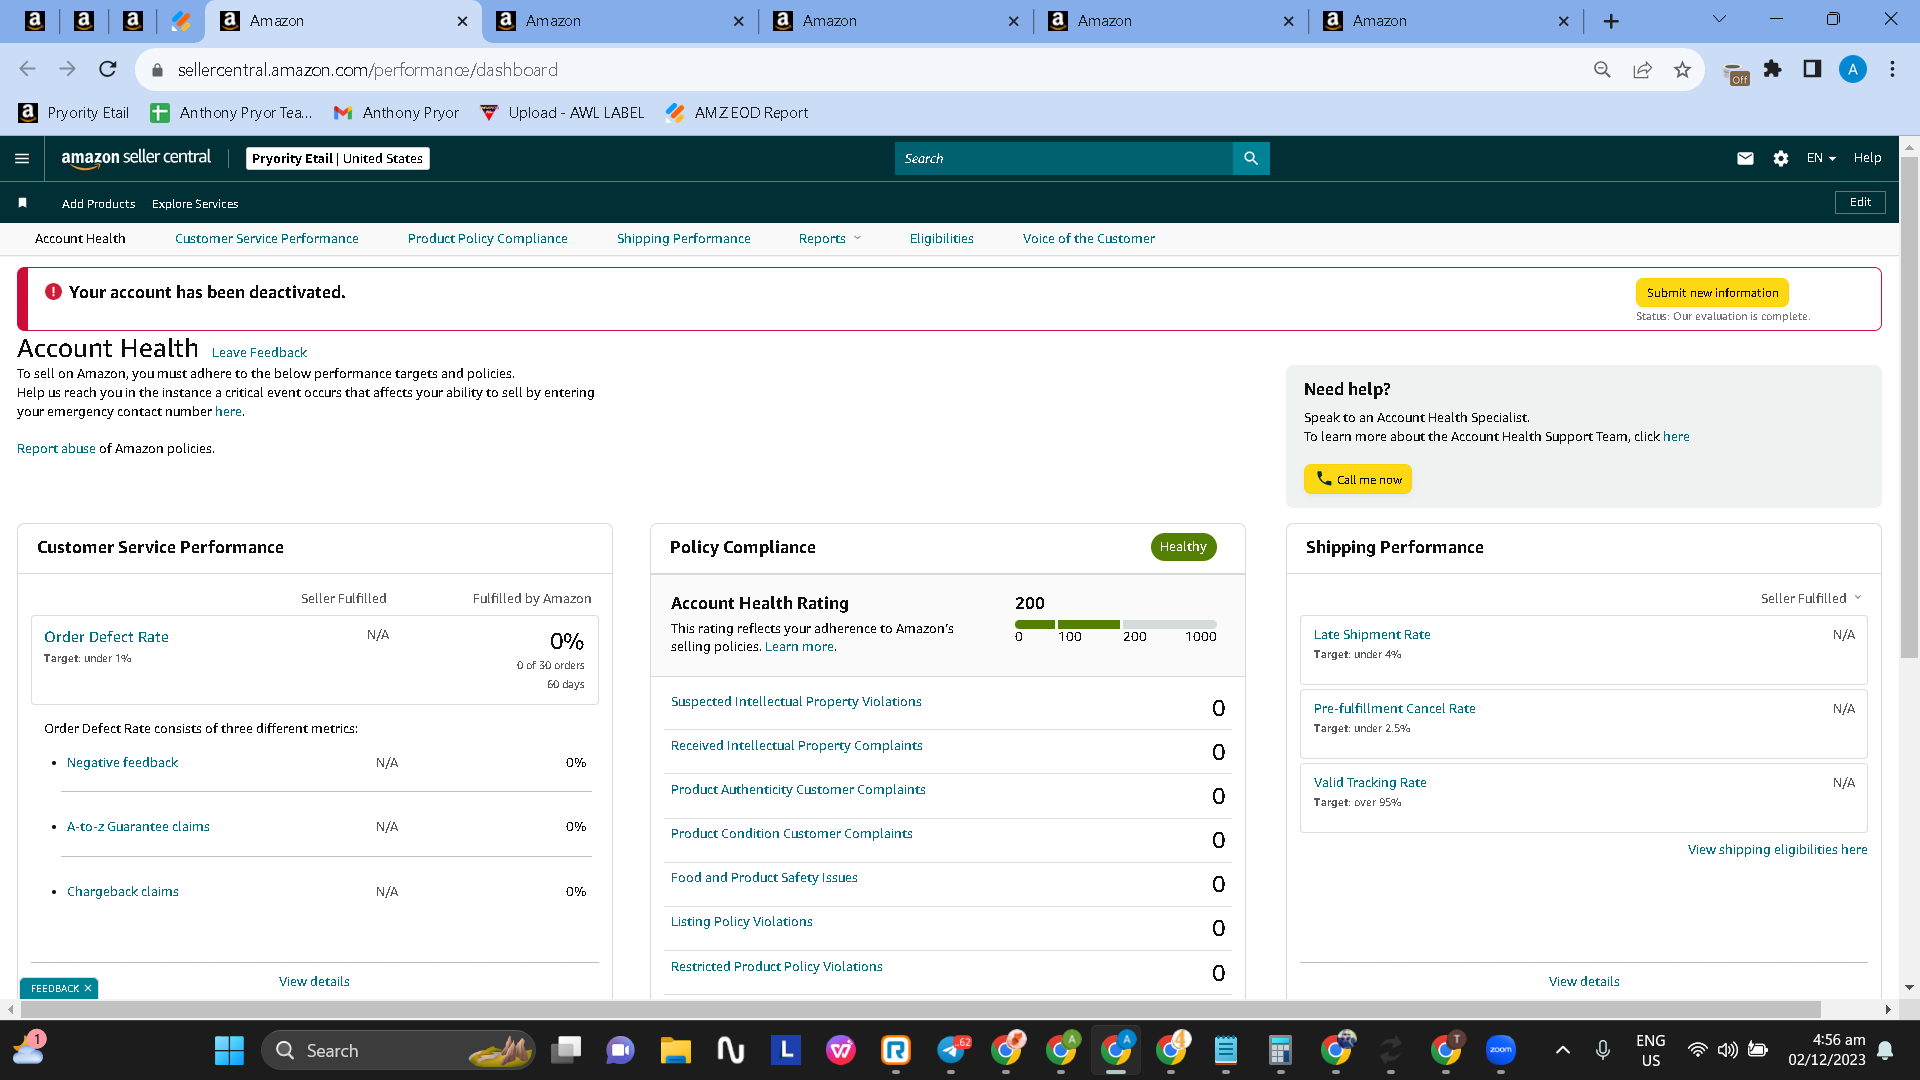Click the amazon seller central logo
The height and width of the screenshot is (1080, 1920).
pos(136,158)
